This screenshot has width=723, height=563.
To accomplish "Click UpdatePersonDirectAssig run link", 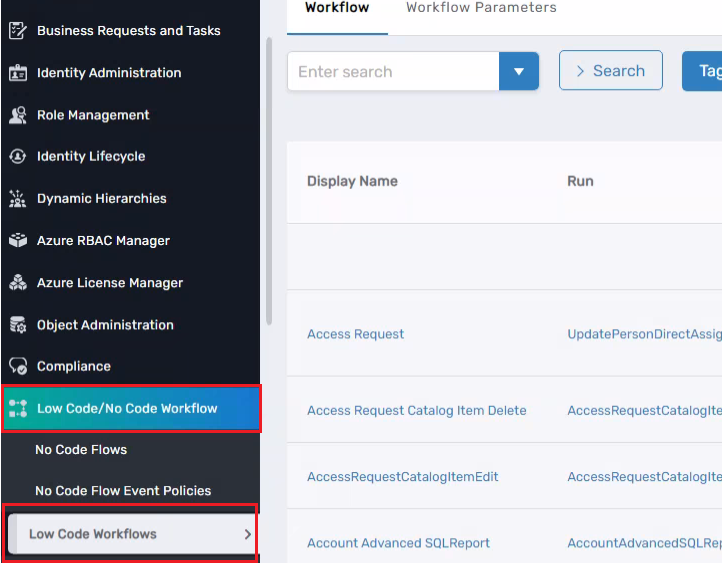I will (x=645, y=334).
